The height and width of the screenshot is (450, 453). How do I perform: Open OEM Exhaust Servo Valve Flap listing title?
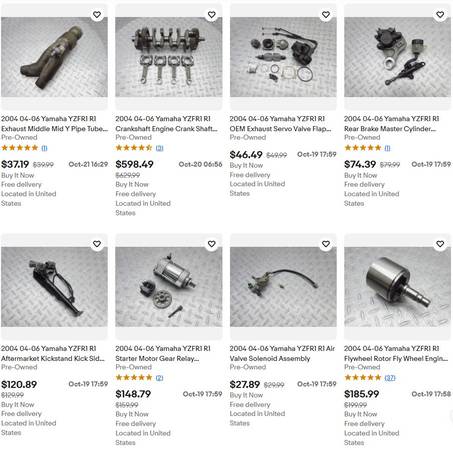pyautogui.click(x=280, y=124)
